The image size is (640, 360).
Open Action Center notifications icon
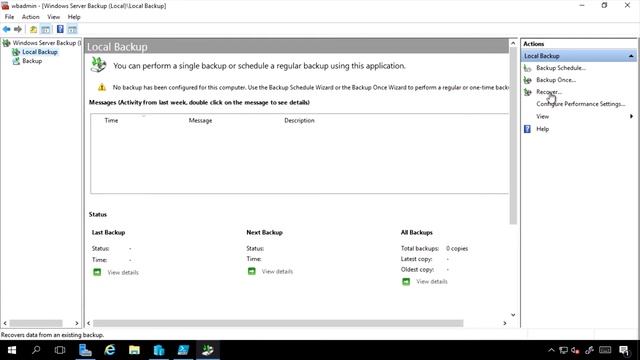pyautogui.click(x=624, y=350)
